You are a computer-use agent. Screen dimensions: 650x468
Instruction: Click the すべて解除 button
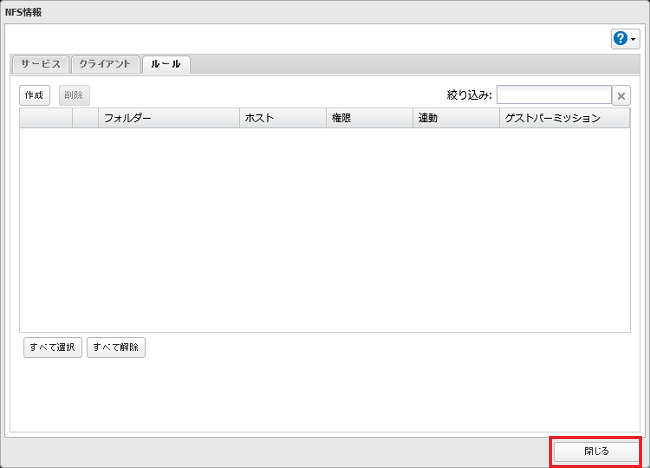116,347
